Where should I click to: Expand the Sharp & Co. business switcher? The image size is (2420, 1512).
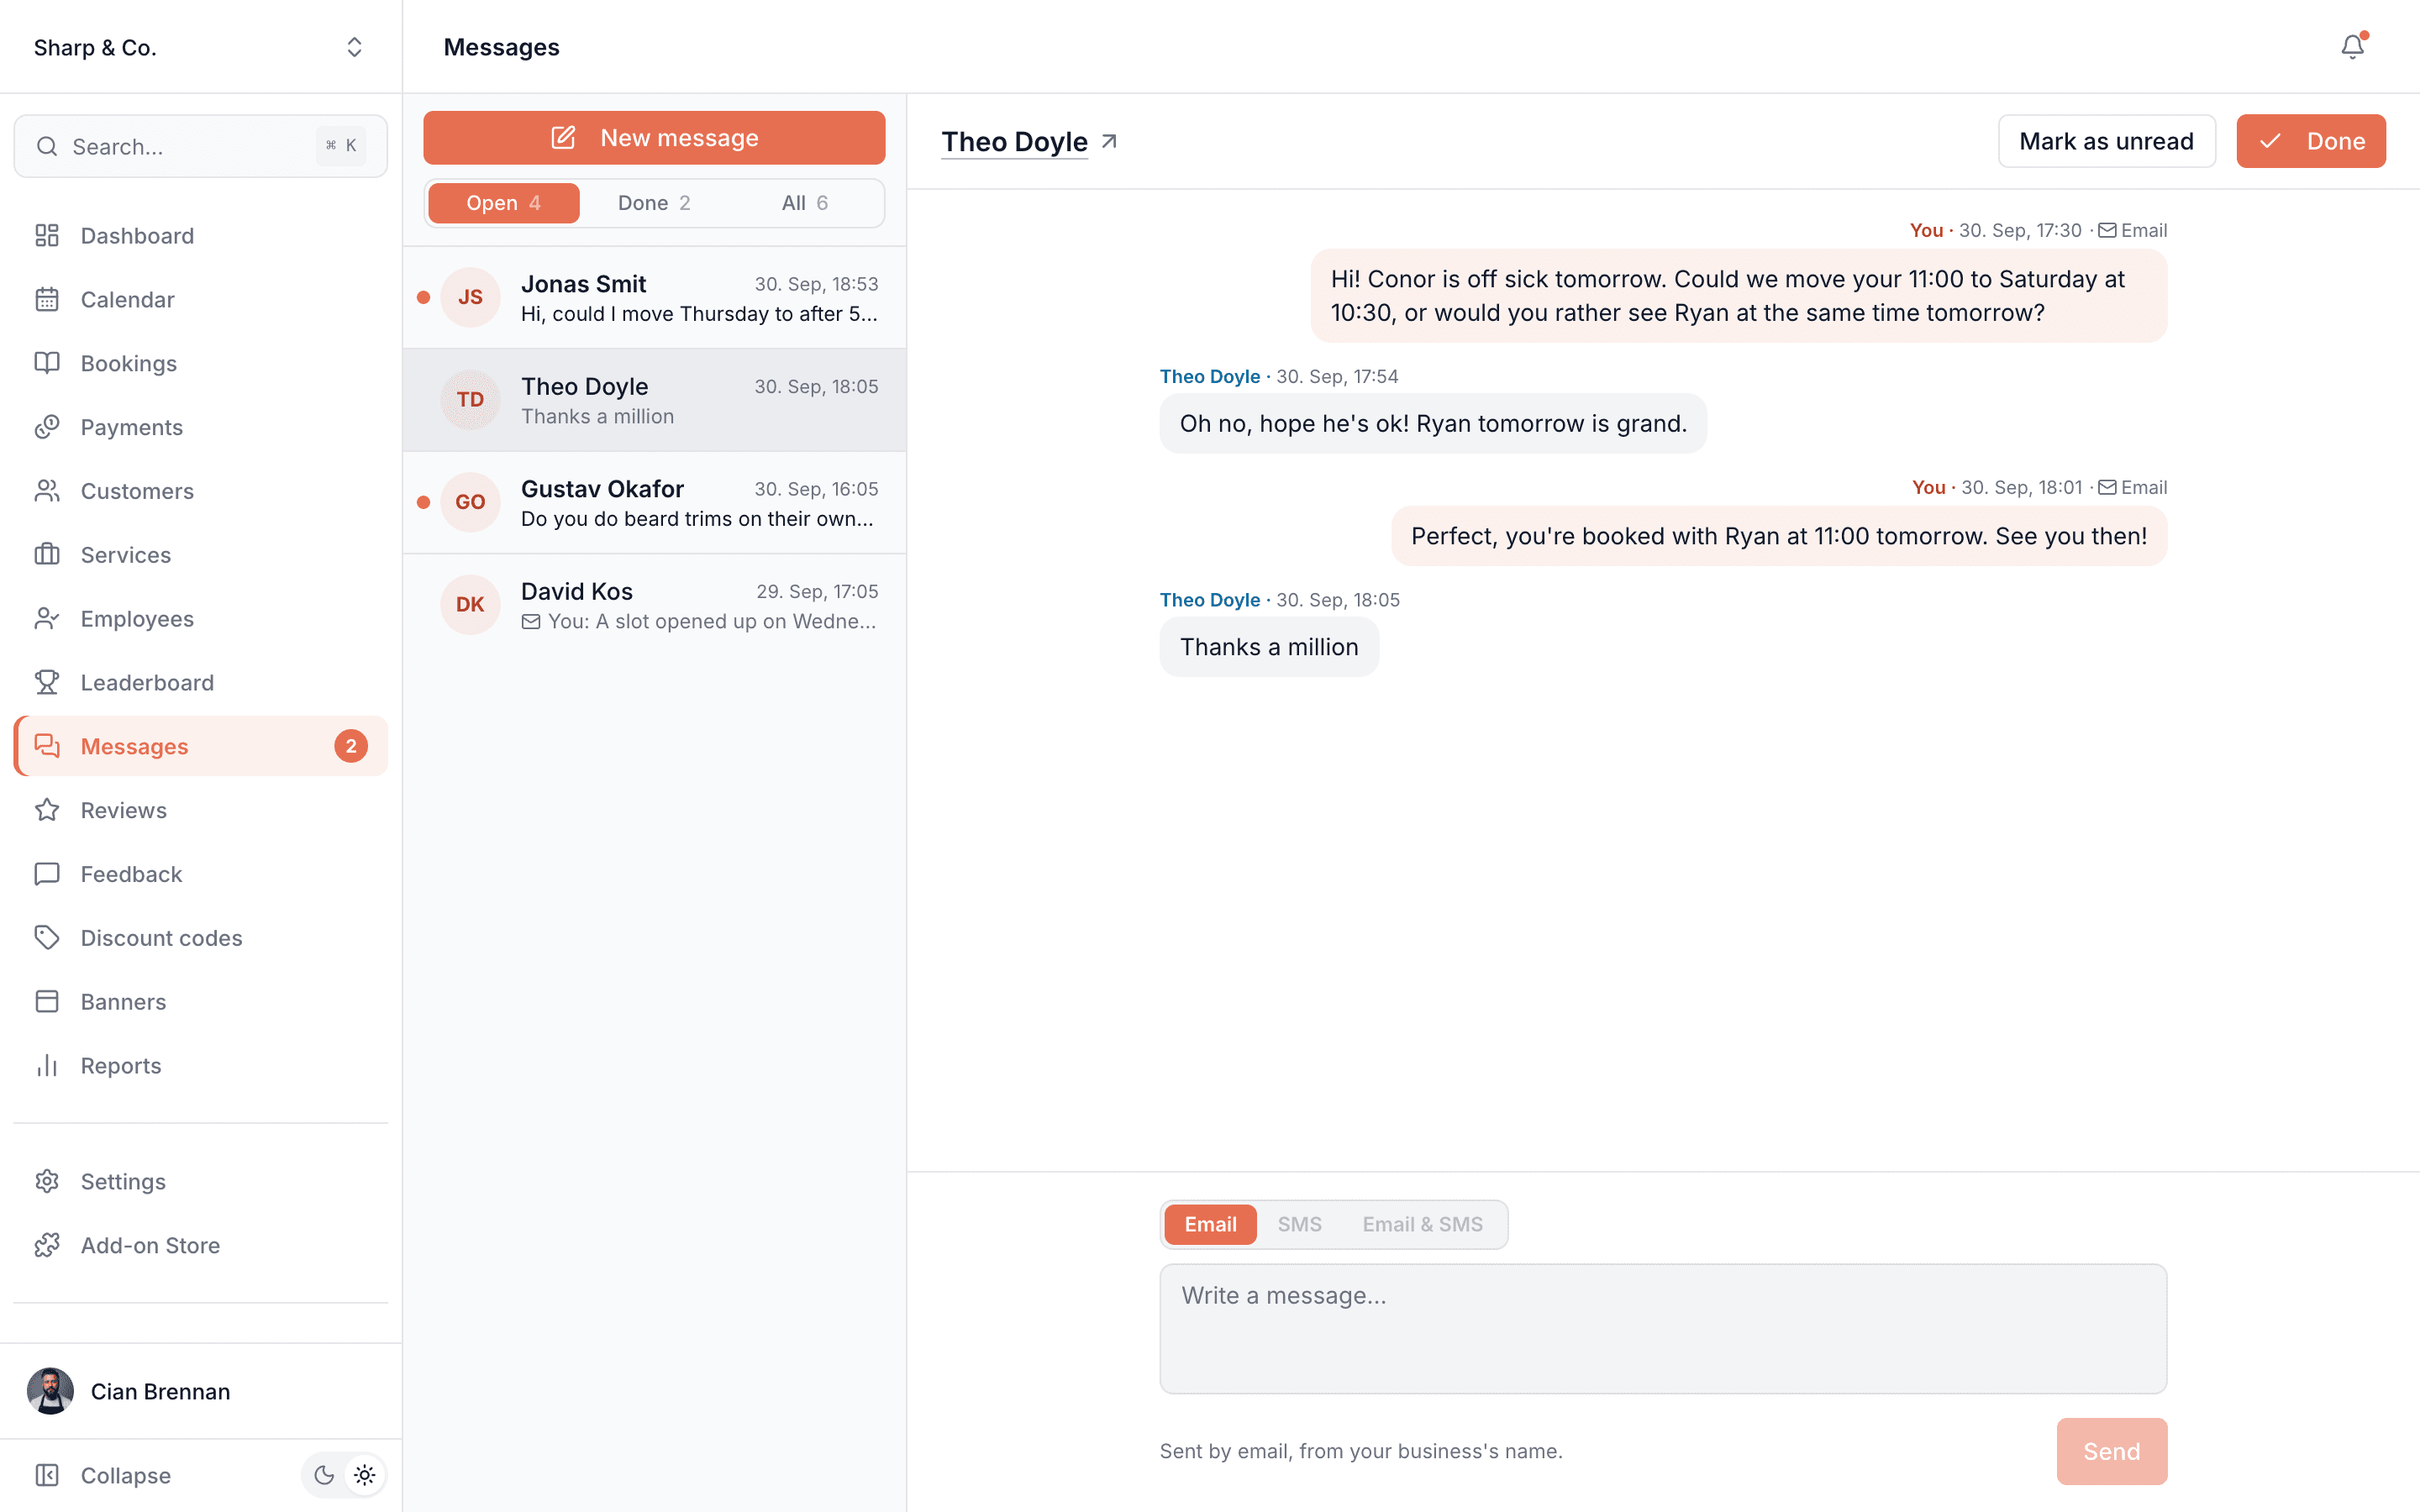coord(200,47)
